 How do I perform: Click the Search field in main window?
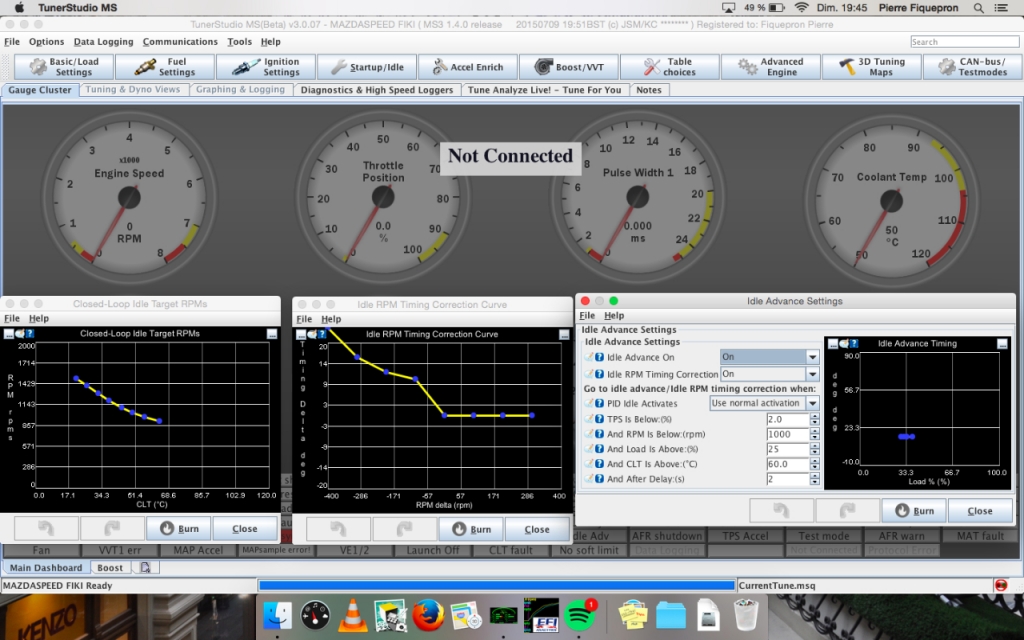[965, 42]
